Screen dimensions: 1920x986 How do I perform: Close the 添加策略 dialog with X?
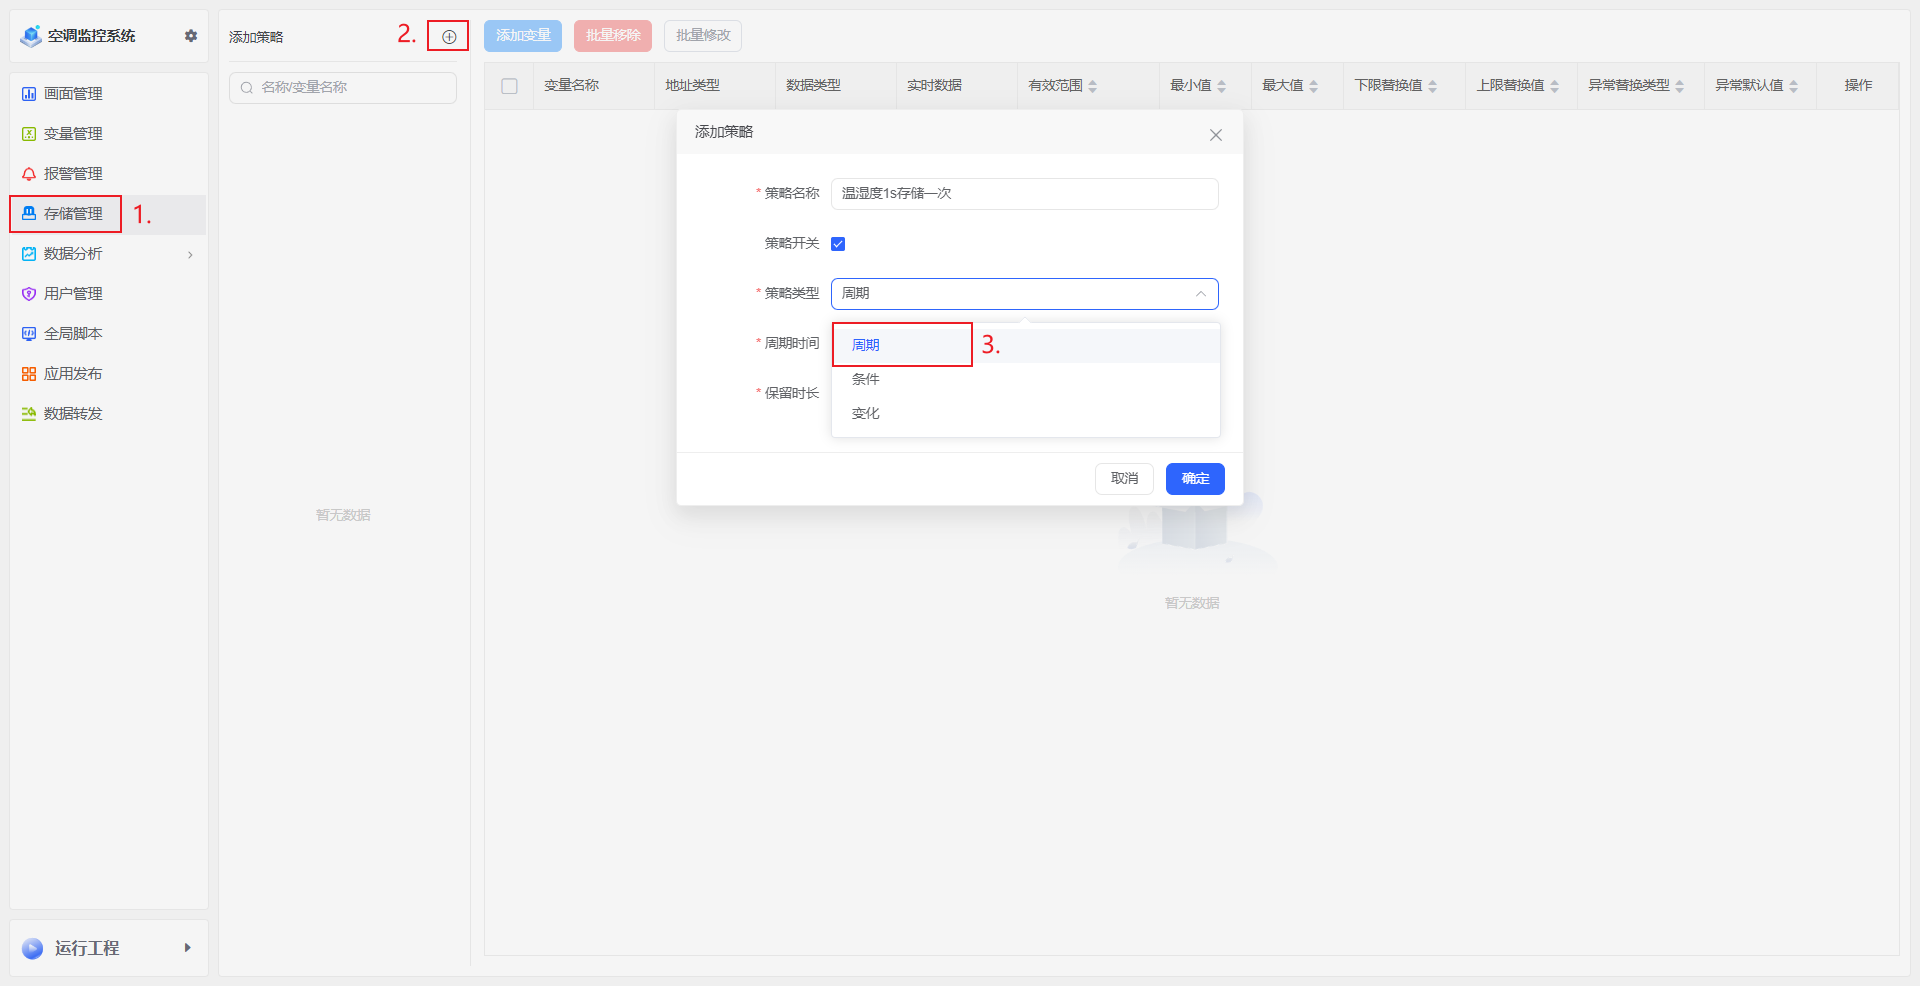(1215, 135)
